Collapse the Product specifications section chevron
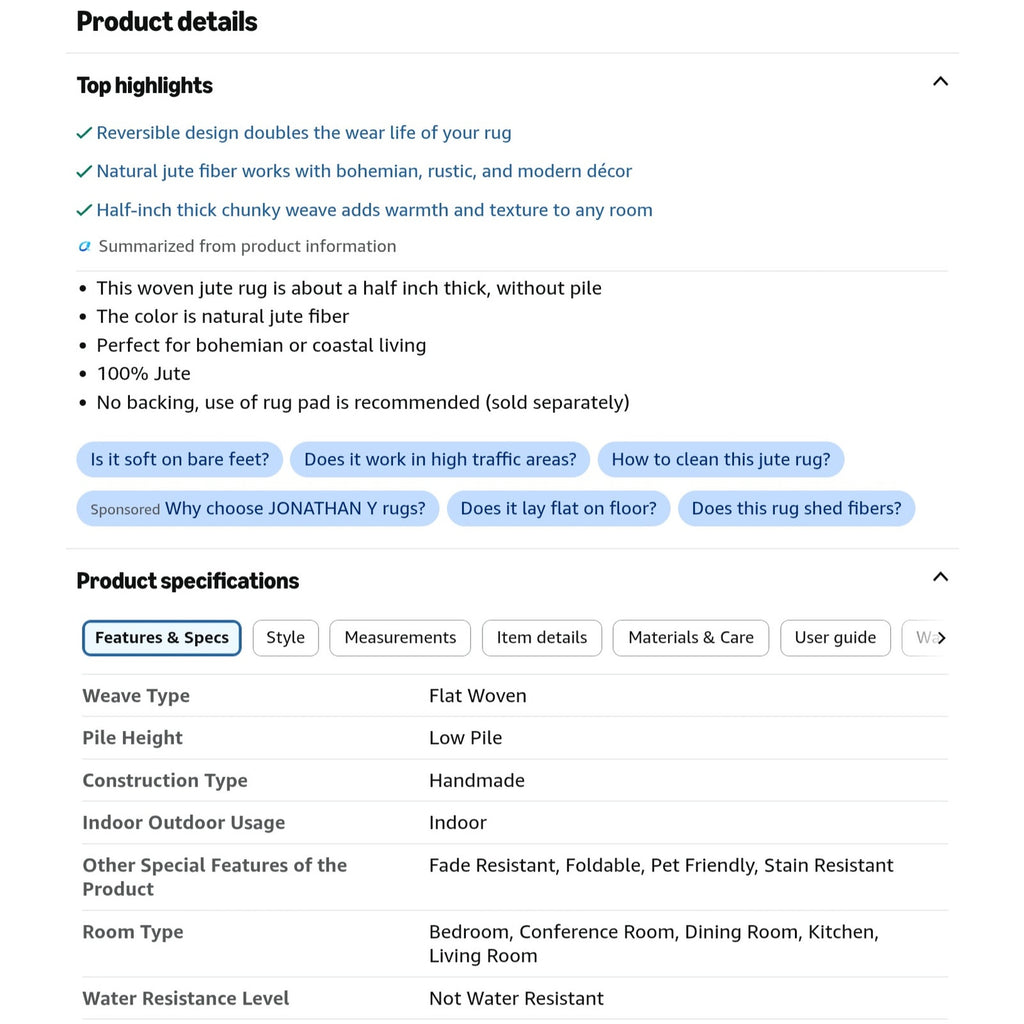The image size is (1024, 1024). 940,577
